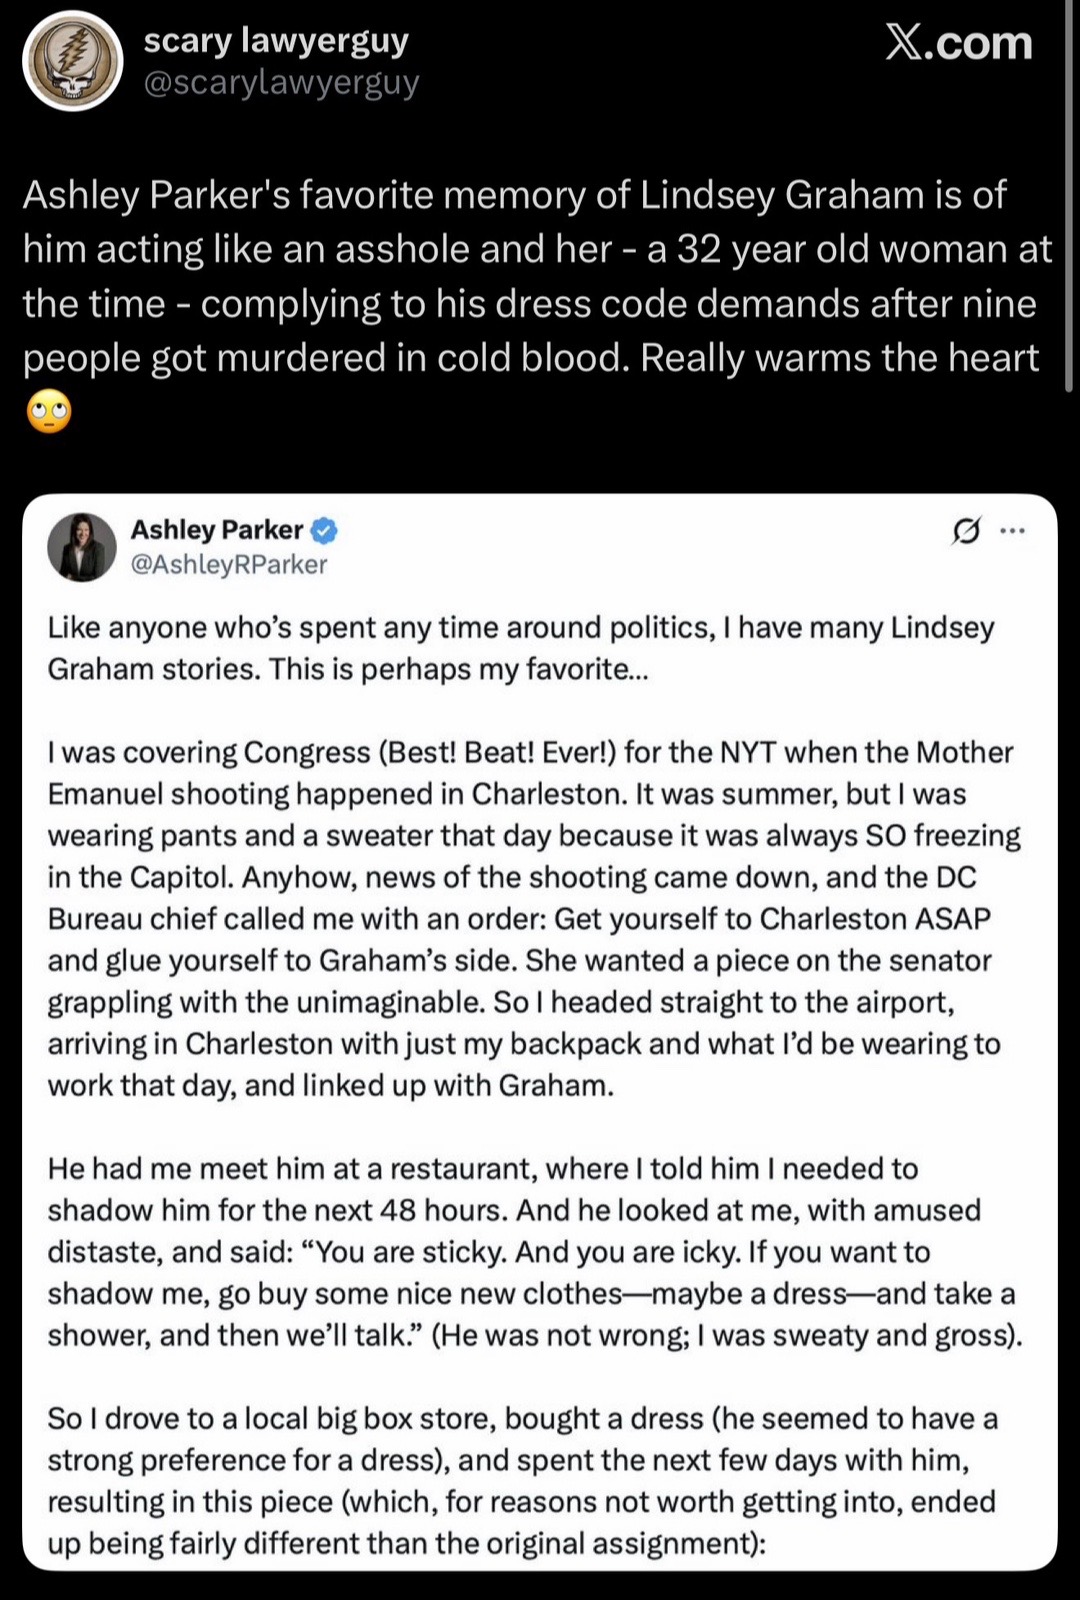This screenshot has width=1080, height=1600.
Task: Click the Ashley Parker display name
Action: tap(217, 529)
